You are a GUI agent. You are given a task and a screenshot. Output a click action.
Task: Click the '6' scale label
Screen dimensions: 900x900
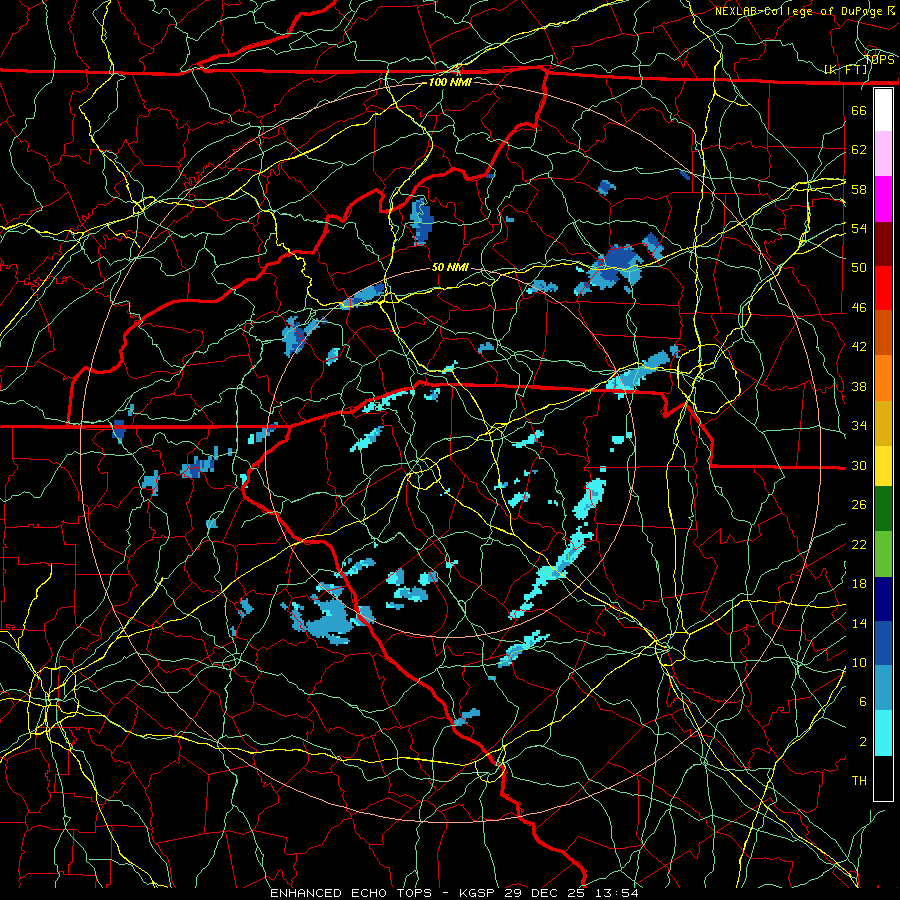click(863, 702)
